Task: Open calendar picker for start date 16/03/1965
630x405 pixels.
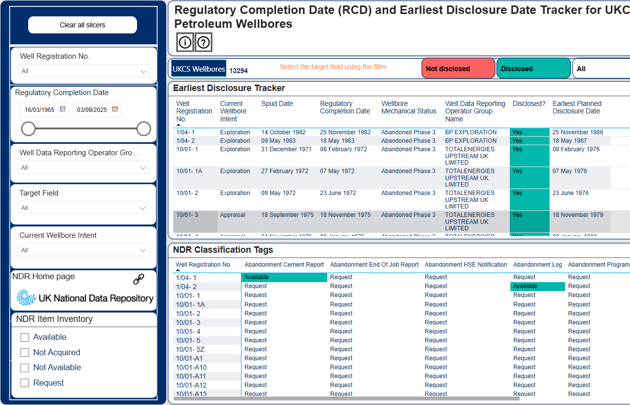Action: pos(63,109)
